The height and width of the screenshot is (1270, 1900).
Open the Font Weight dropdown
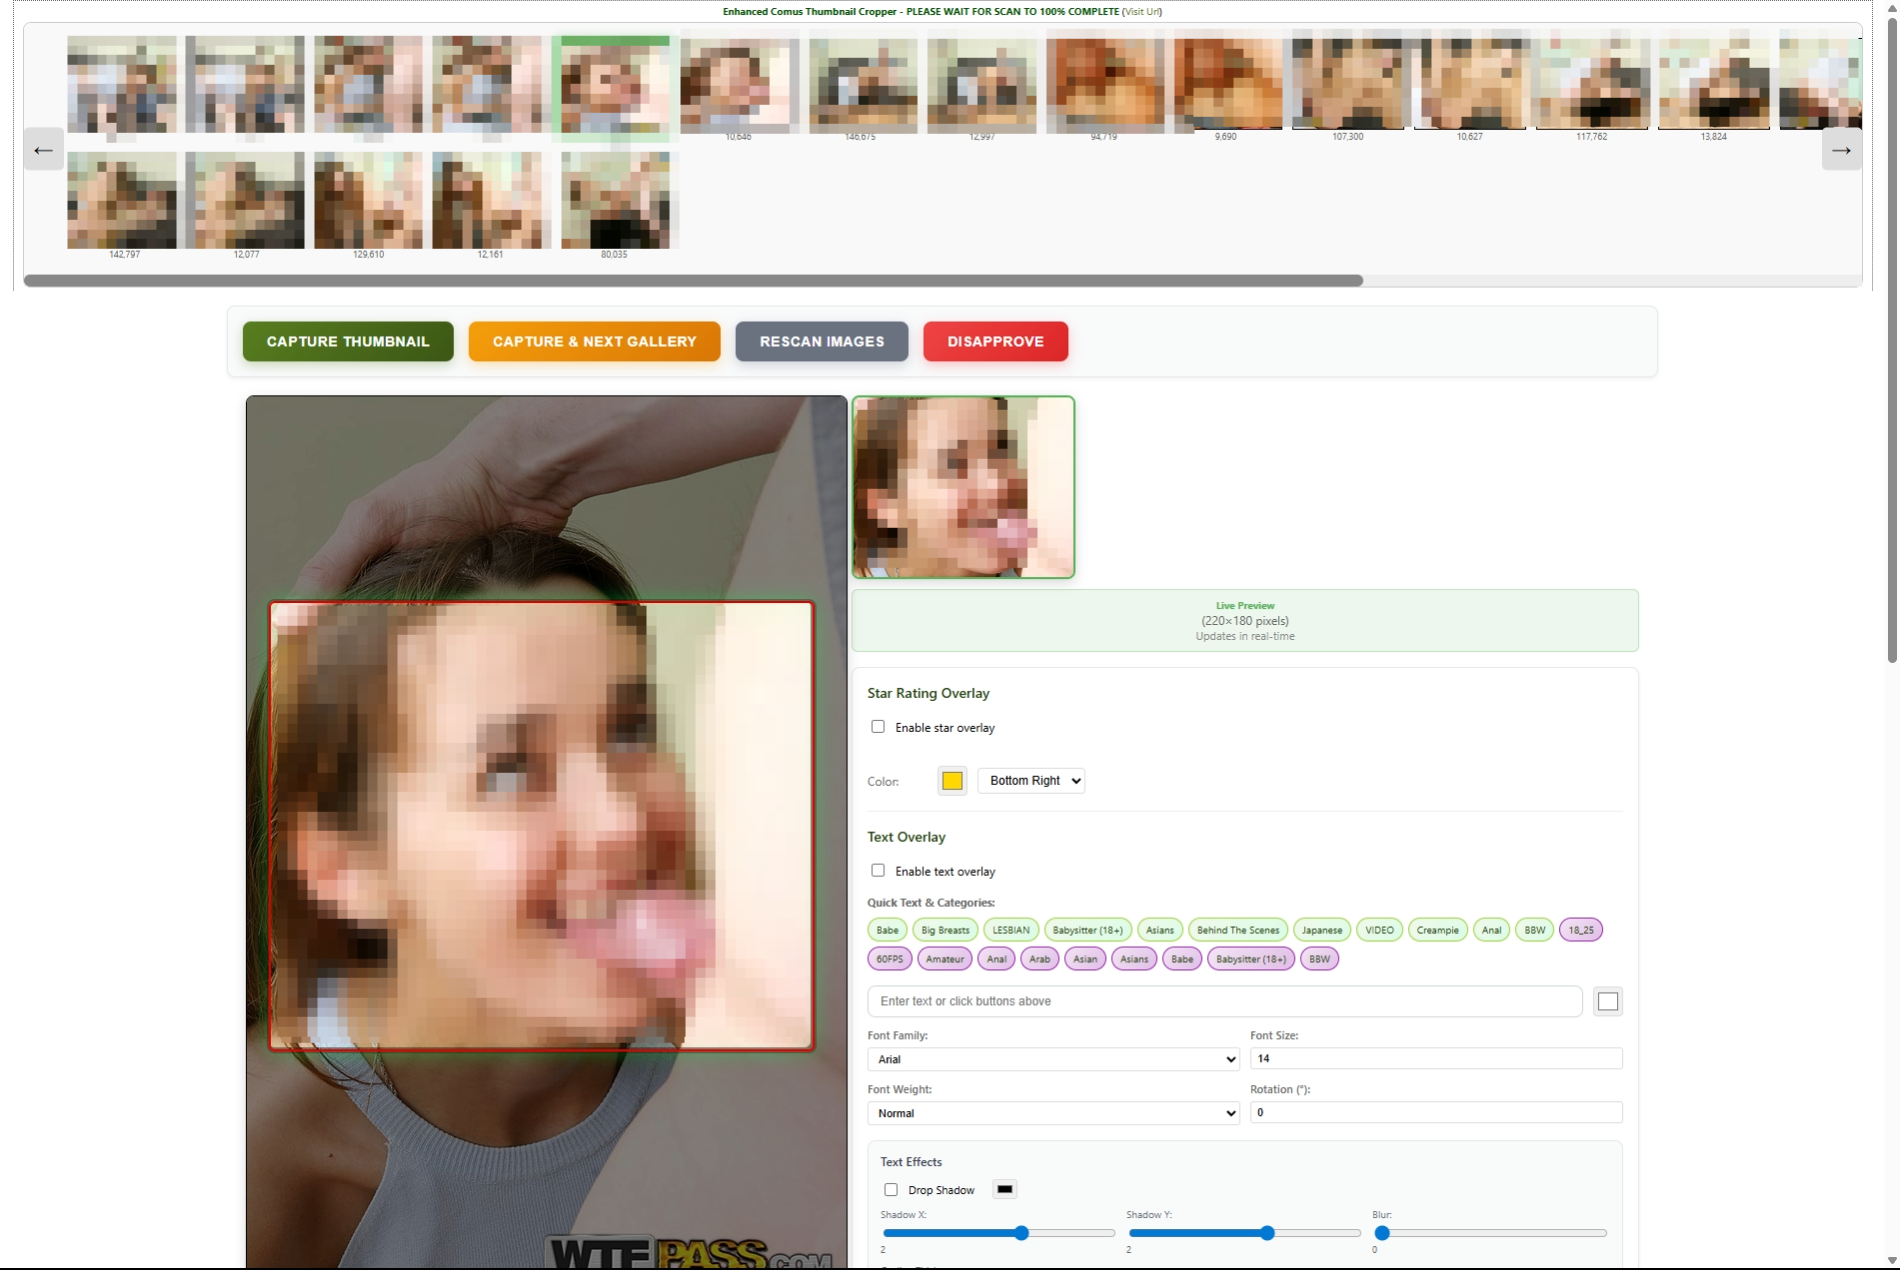pyautogui.click(x=1052, y=1112)
